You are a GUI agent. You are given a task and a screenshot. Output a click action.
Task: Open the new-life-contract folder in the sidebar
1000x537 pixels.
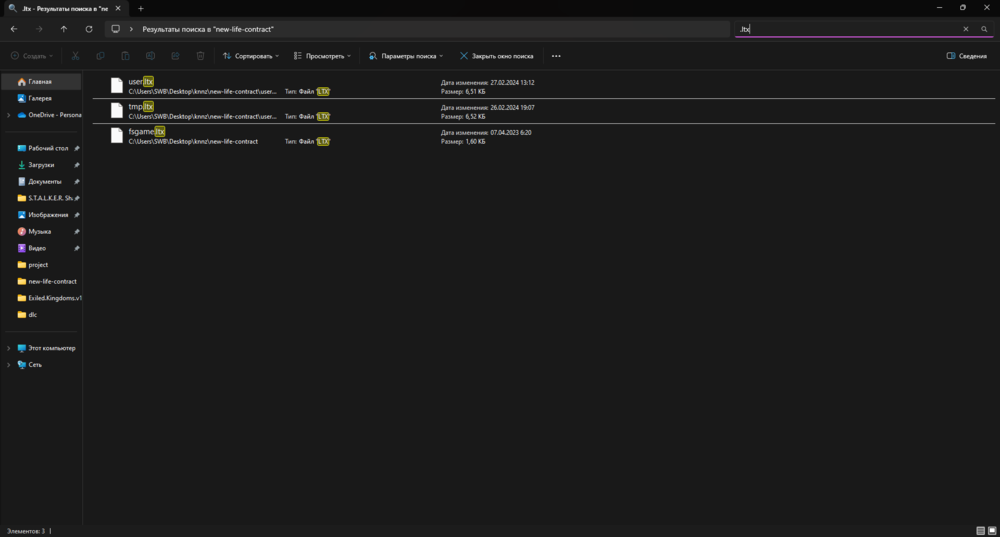pyautogui.click(x=52, y=281)
